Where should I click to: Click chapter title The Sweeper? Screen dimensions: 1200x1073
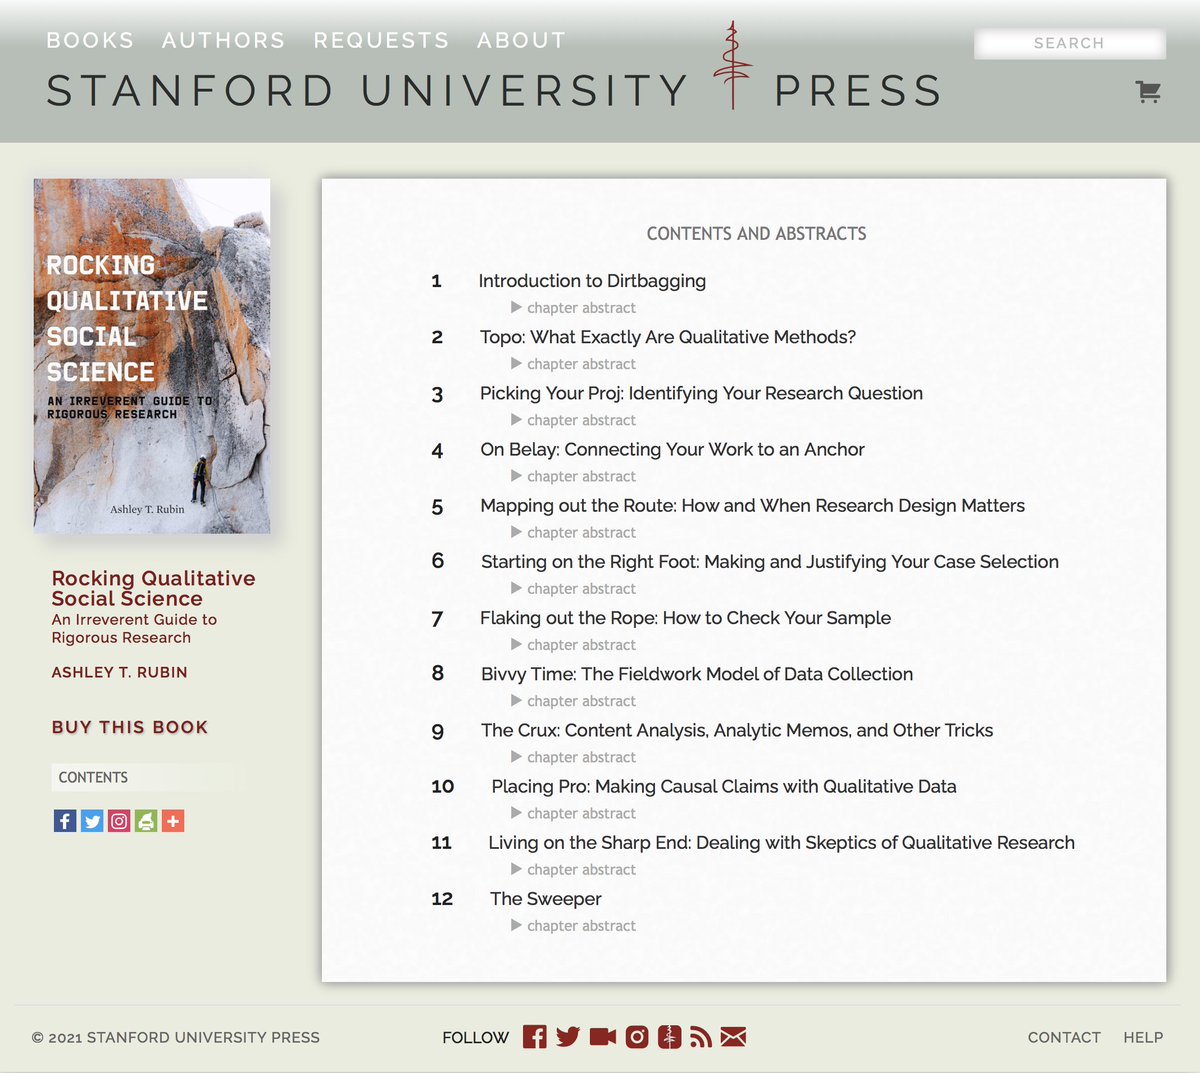click(546, 899)
